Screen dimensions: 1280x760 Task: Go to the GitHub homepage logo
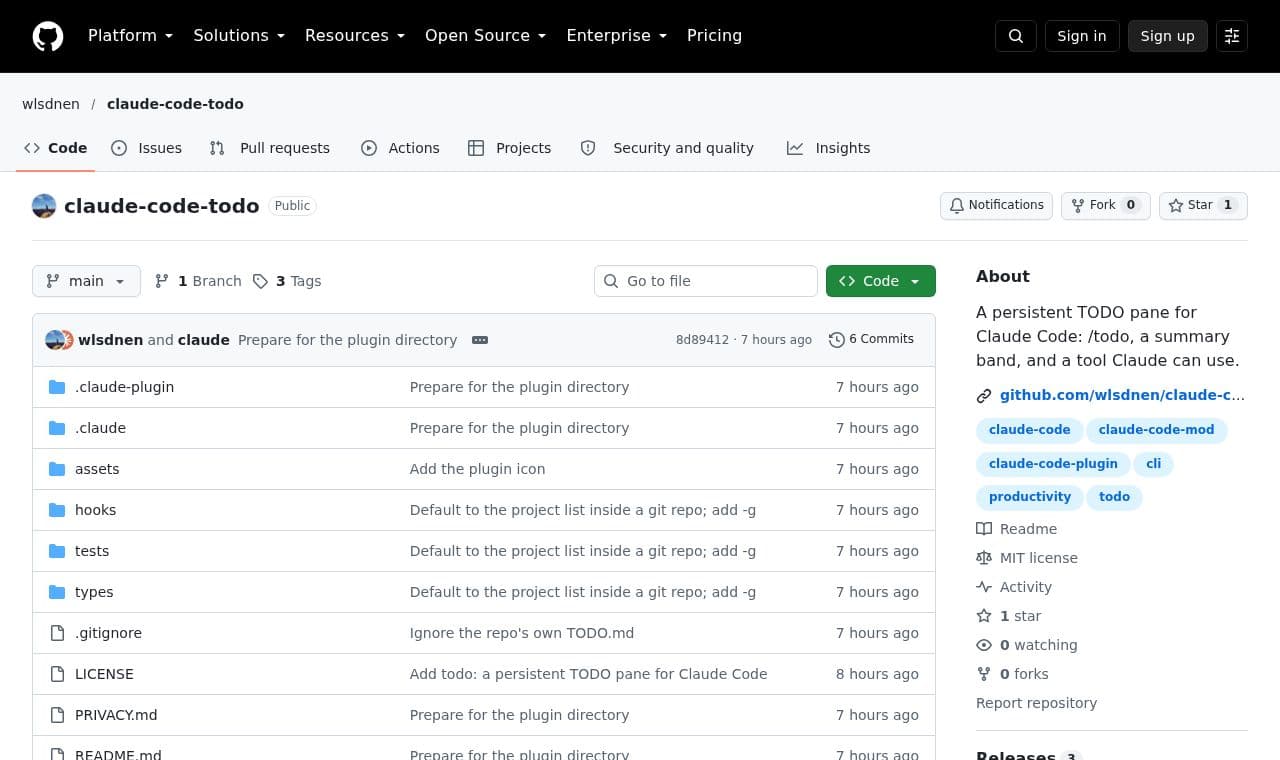48,36
